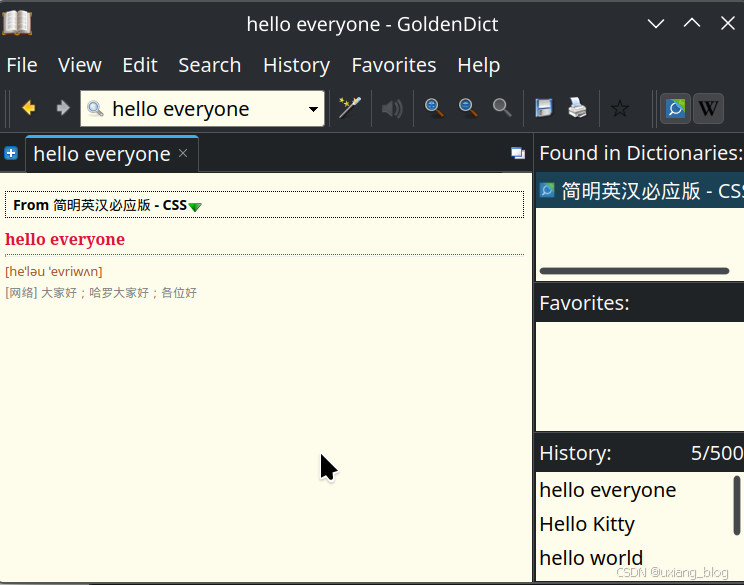The height and width of the screenshot is (585, 744).
Task: Play pronunciation with speaker icon
Action: pyautogui.click(x=392, y=109)
